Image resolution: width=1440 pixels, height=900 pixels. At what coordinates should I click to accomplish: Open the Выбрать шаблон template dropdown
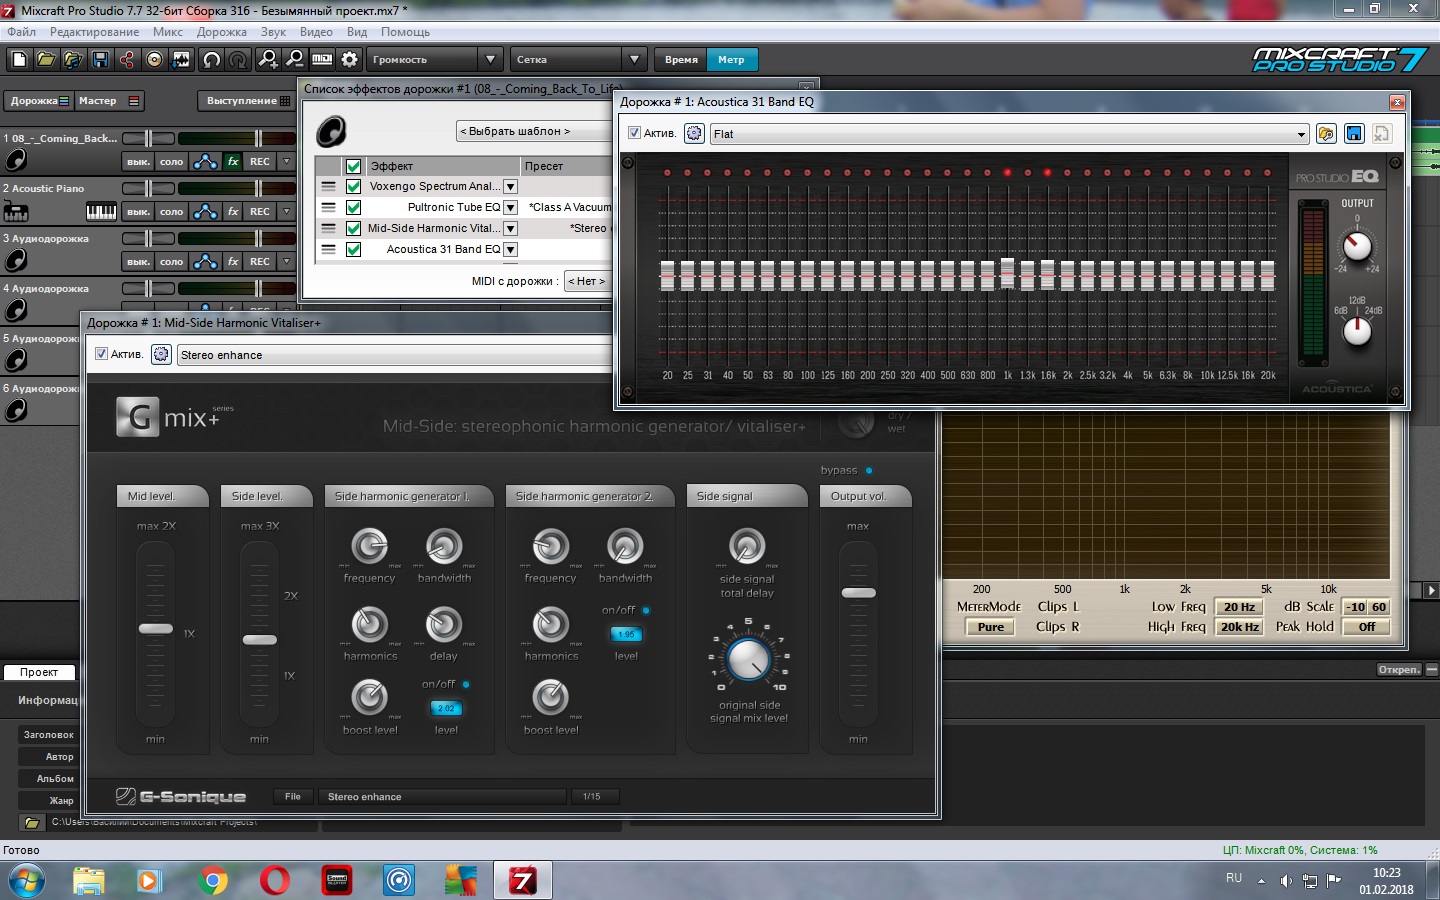coord(534,131)
